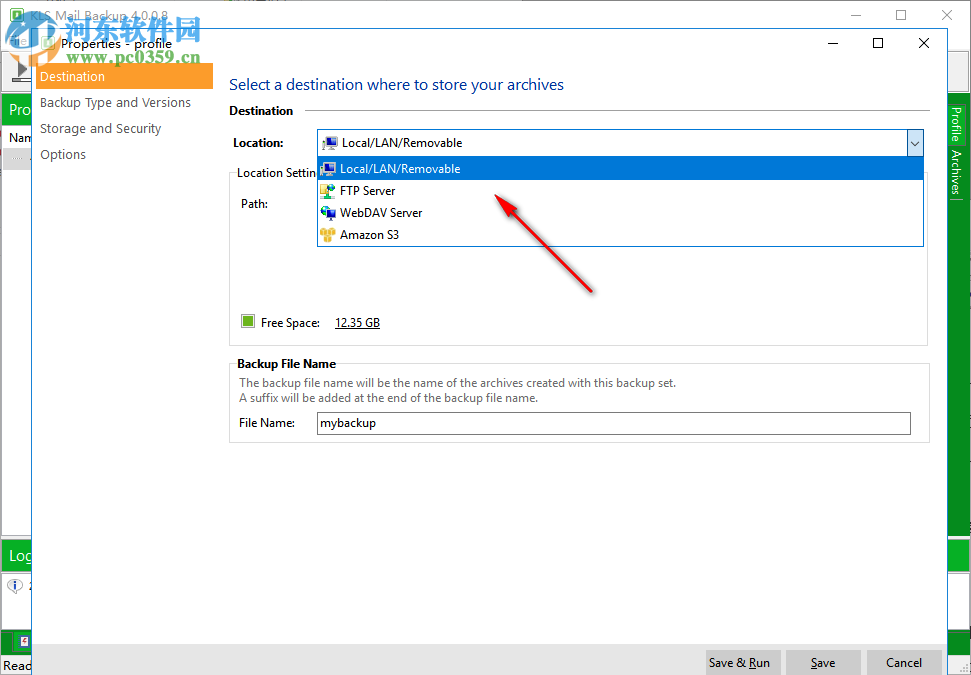
Task: Select the highlighted Local/LAN/Removable list entry
Action: [400, 168]
